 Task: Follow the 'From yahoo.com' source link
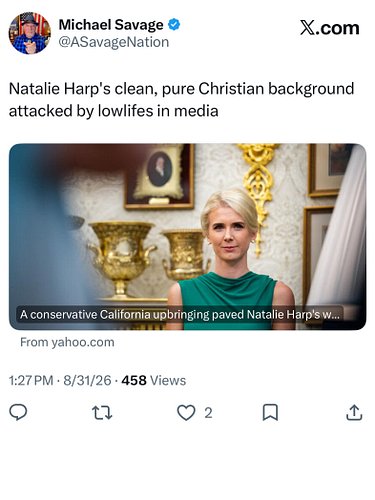[67, 342]
